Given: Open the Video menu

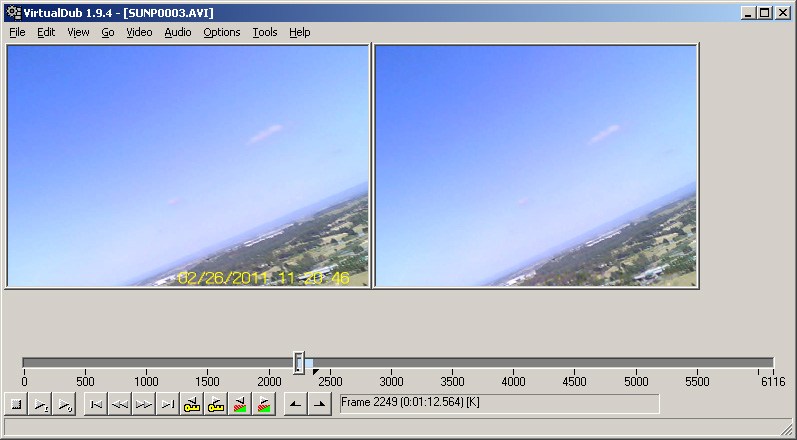Looking at the screenshot, I should tap(139, 32).
